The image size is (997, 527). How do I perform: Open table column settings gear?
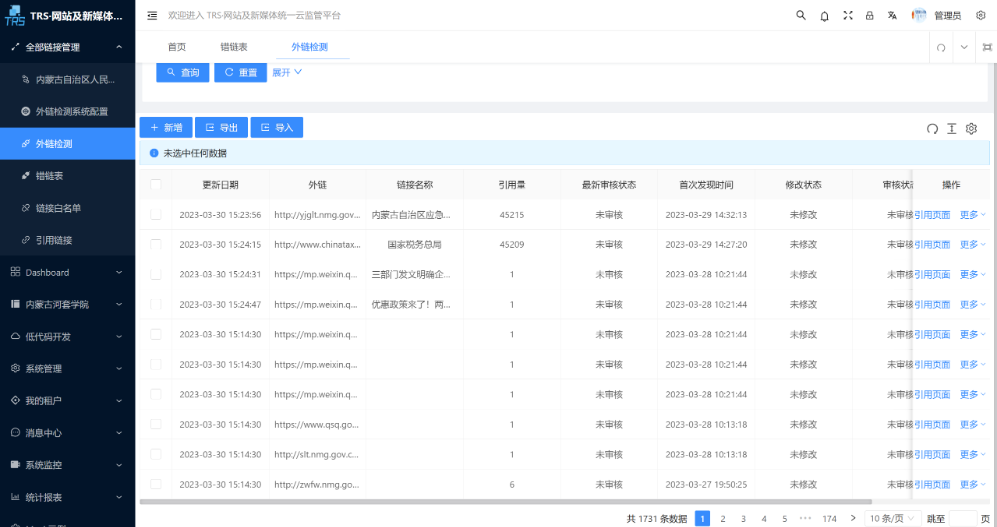(971, 128)
